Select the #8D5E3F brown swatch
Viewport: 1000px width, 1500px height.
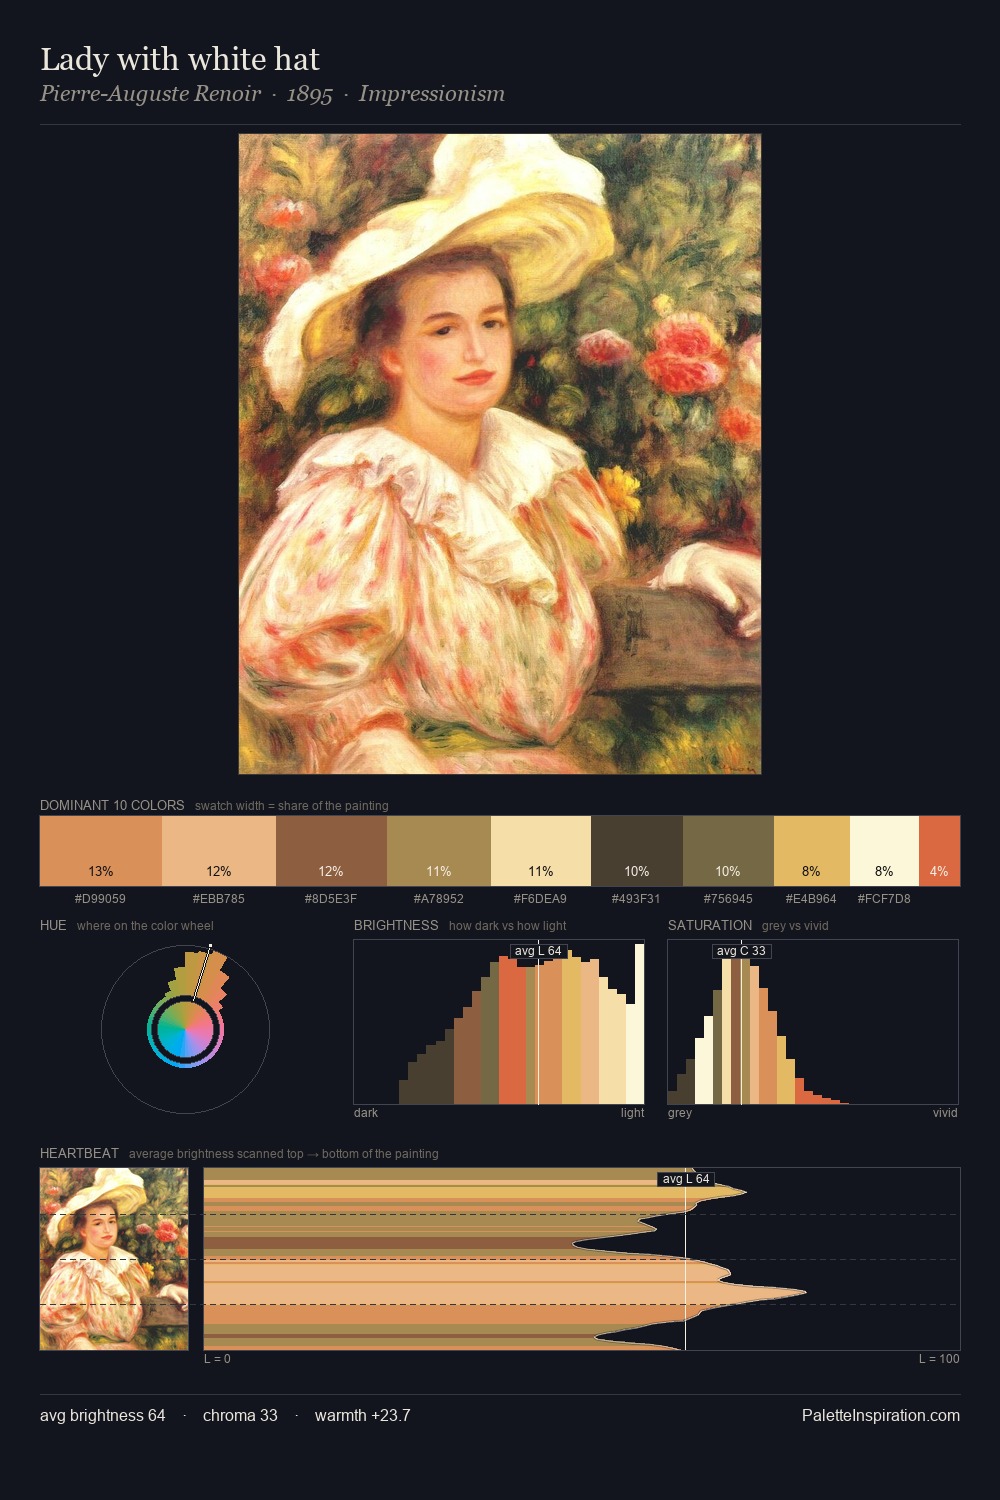[331, 851]
